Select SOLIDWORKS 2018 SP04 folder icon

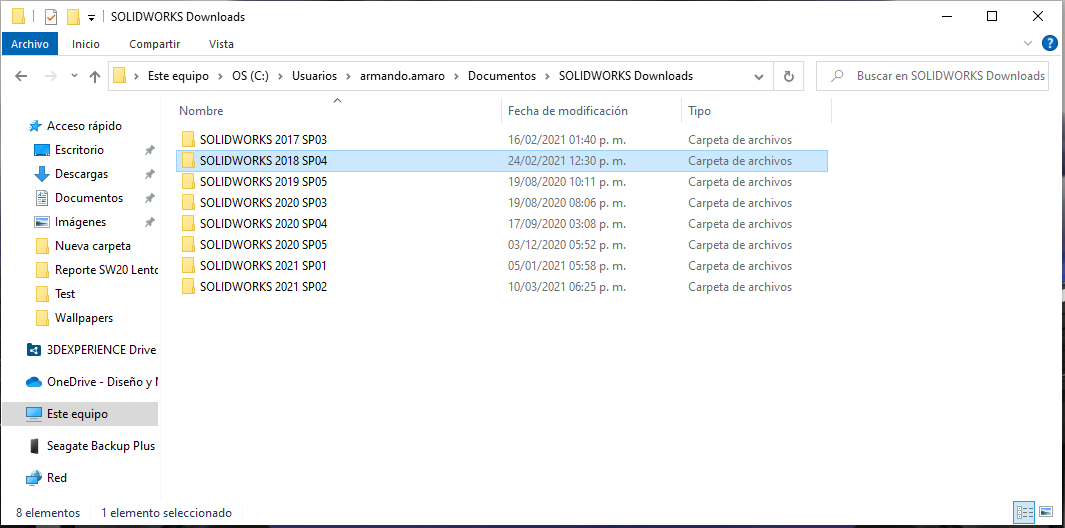(x=188, y=160)
